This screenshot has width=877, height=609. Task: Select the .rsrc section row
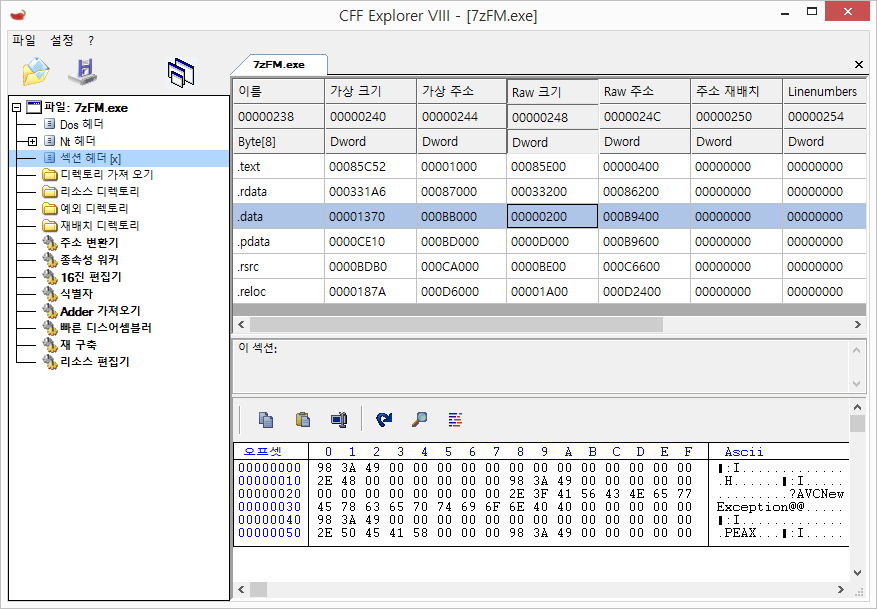click(549, 267)
